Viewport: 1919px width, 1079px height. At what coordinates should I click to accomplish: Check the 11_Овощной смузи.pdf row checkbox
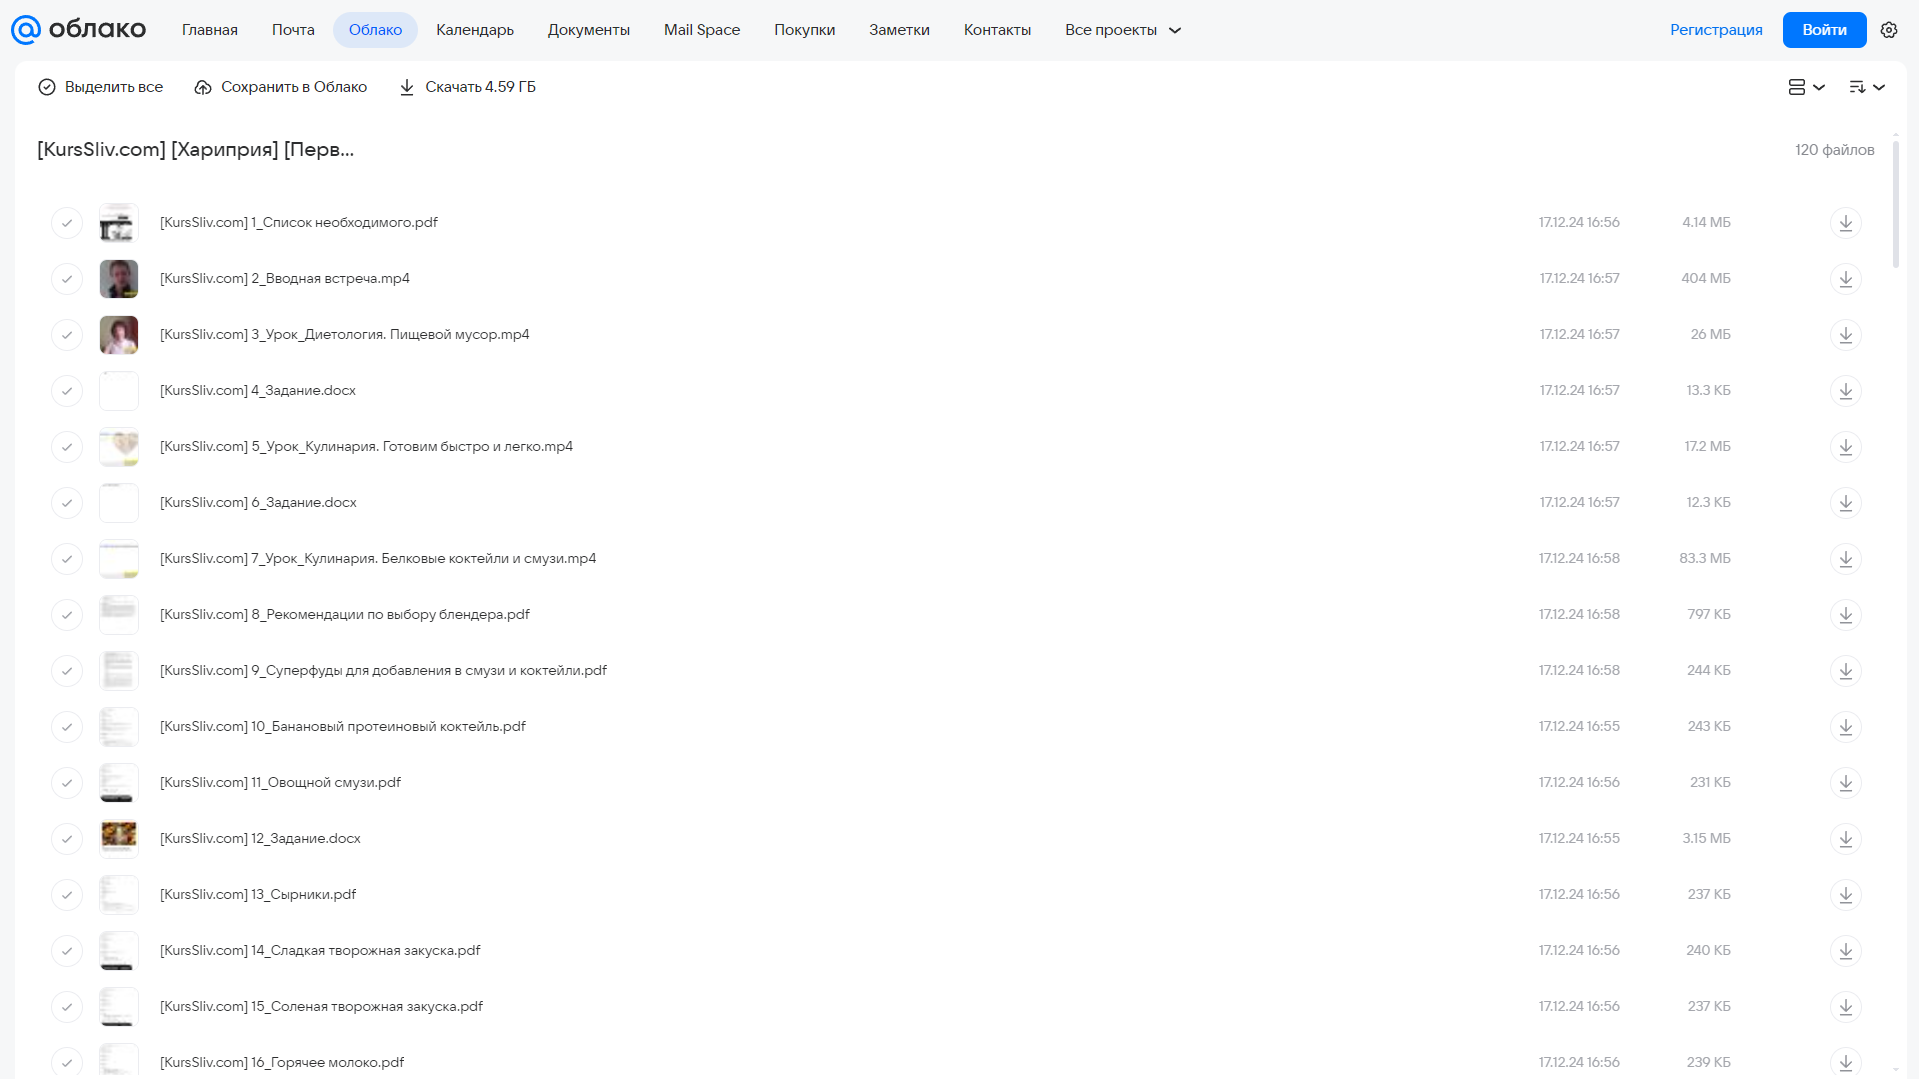(67, 782)
